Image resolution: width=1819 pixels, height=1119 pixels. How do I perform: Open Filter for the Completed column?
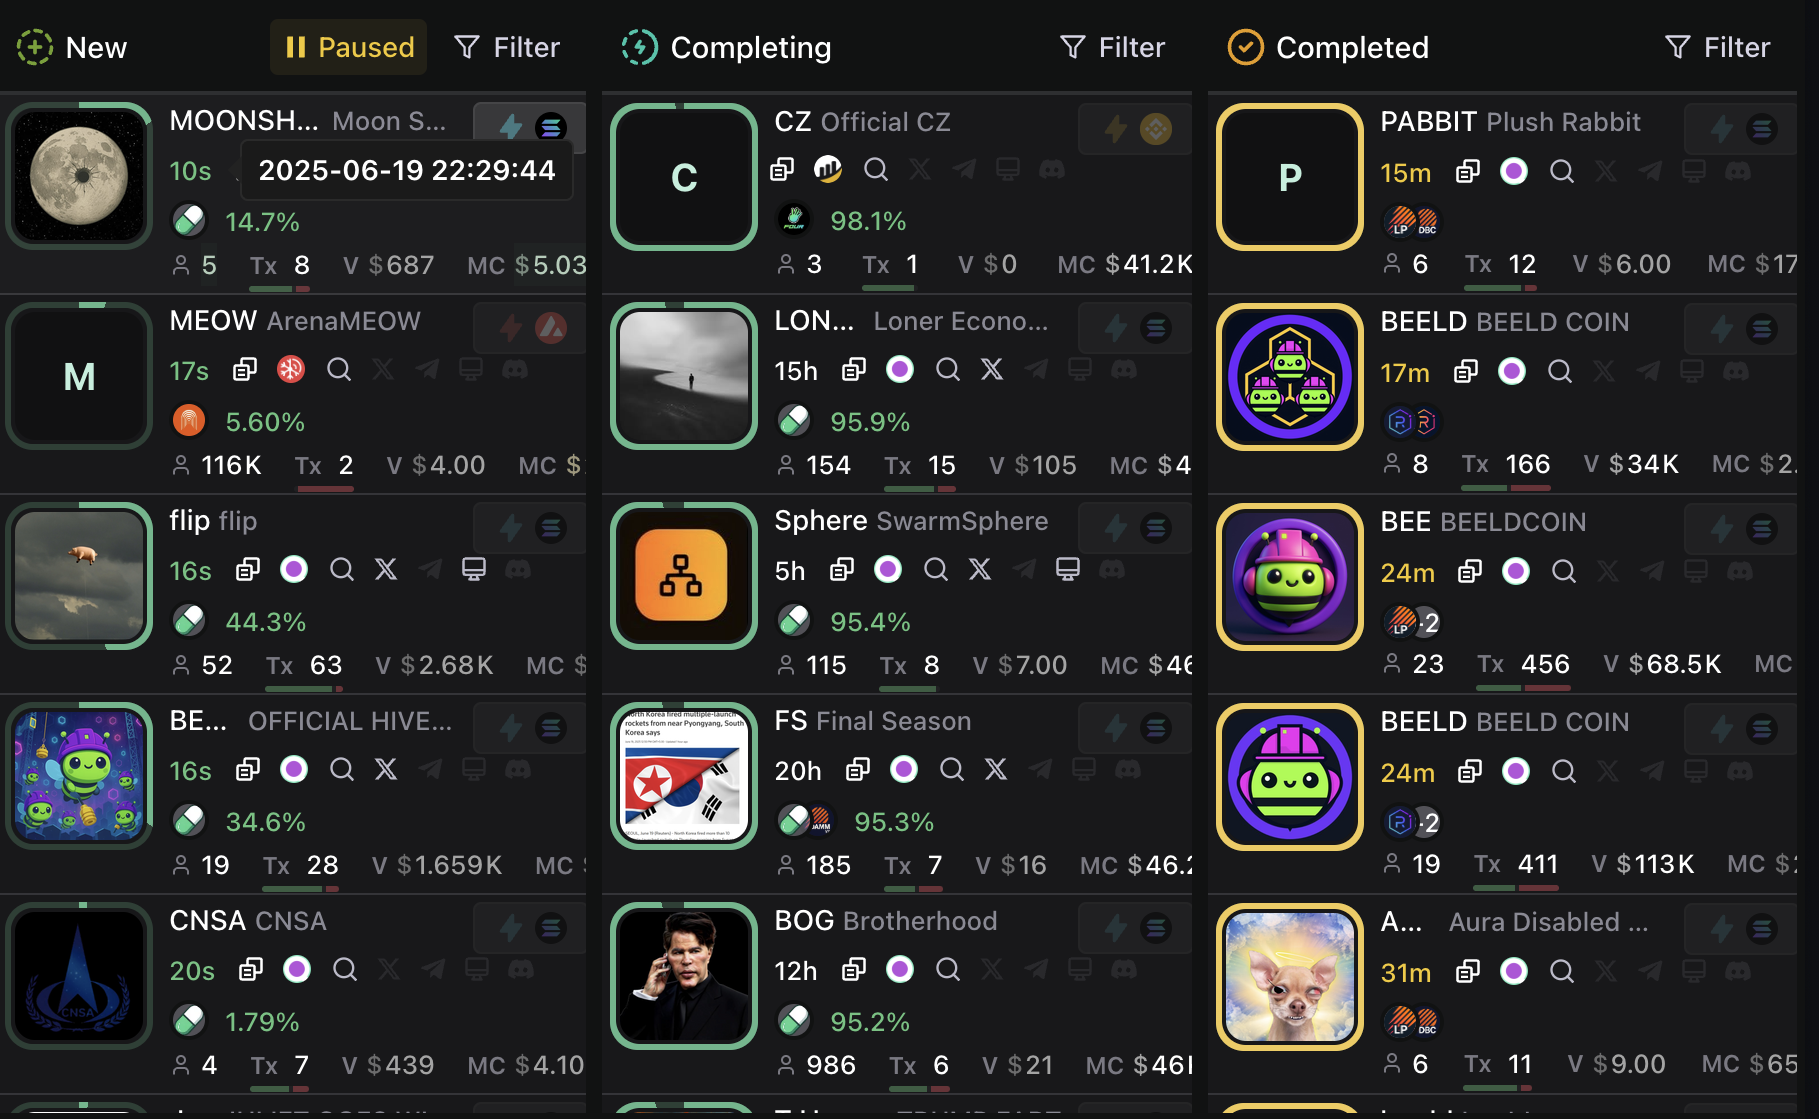coord(1717,47)
